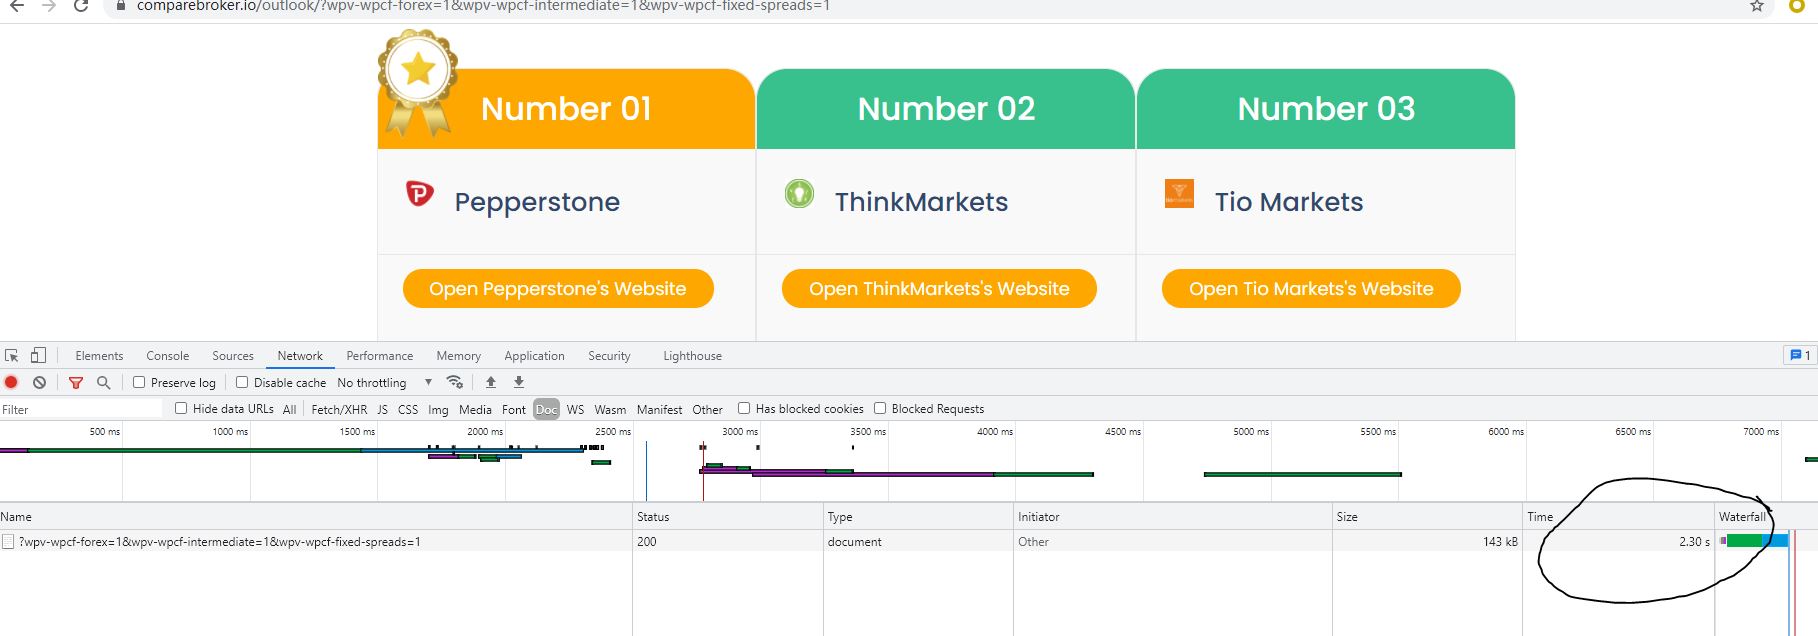The width and height of the screenshot is (1818, 636).
Task: Sort by the Initiator column header
Action: pyautogui.click(x=1173, y=516)
